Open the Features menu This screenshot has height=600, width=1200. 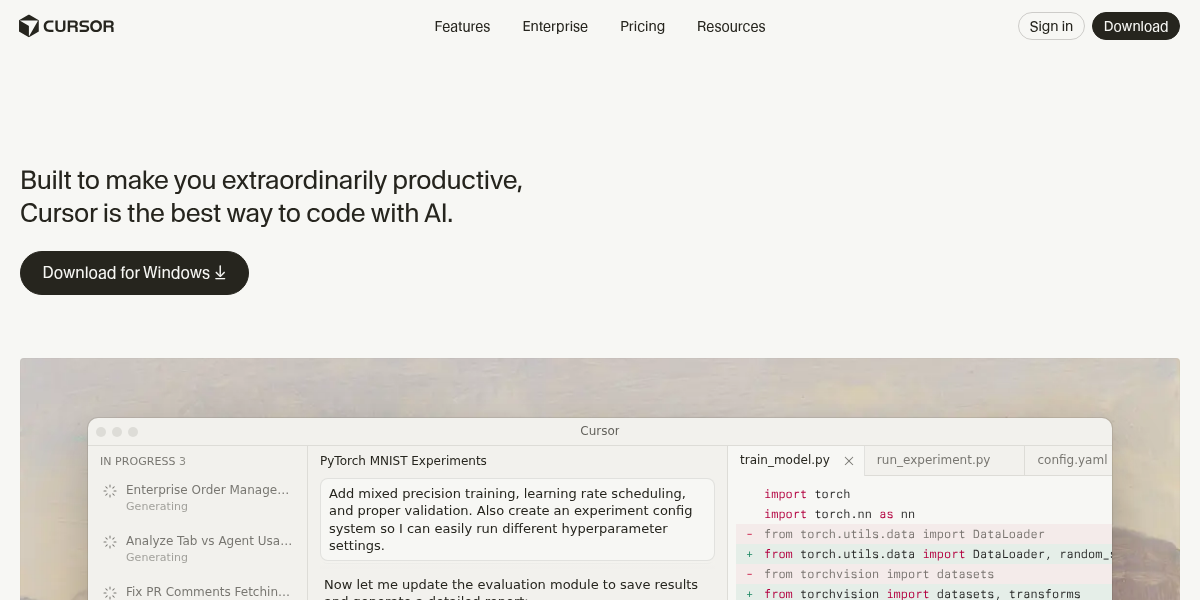(462, 27)
